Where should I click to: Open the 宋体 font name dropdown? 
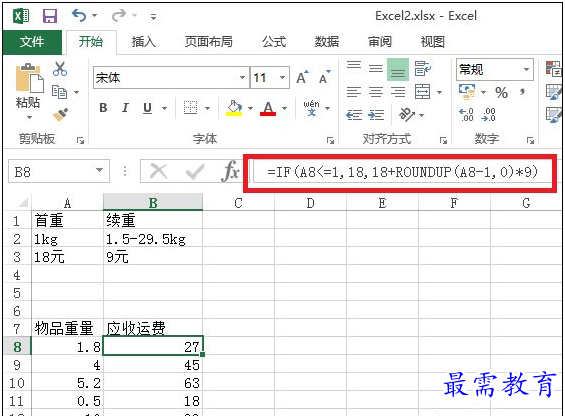pos(242,78)
